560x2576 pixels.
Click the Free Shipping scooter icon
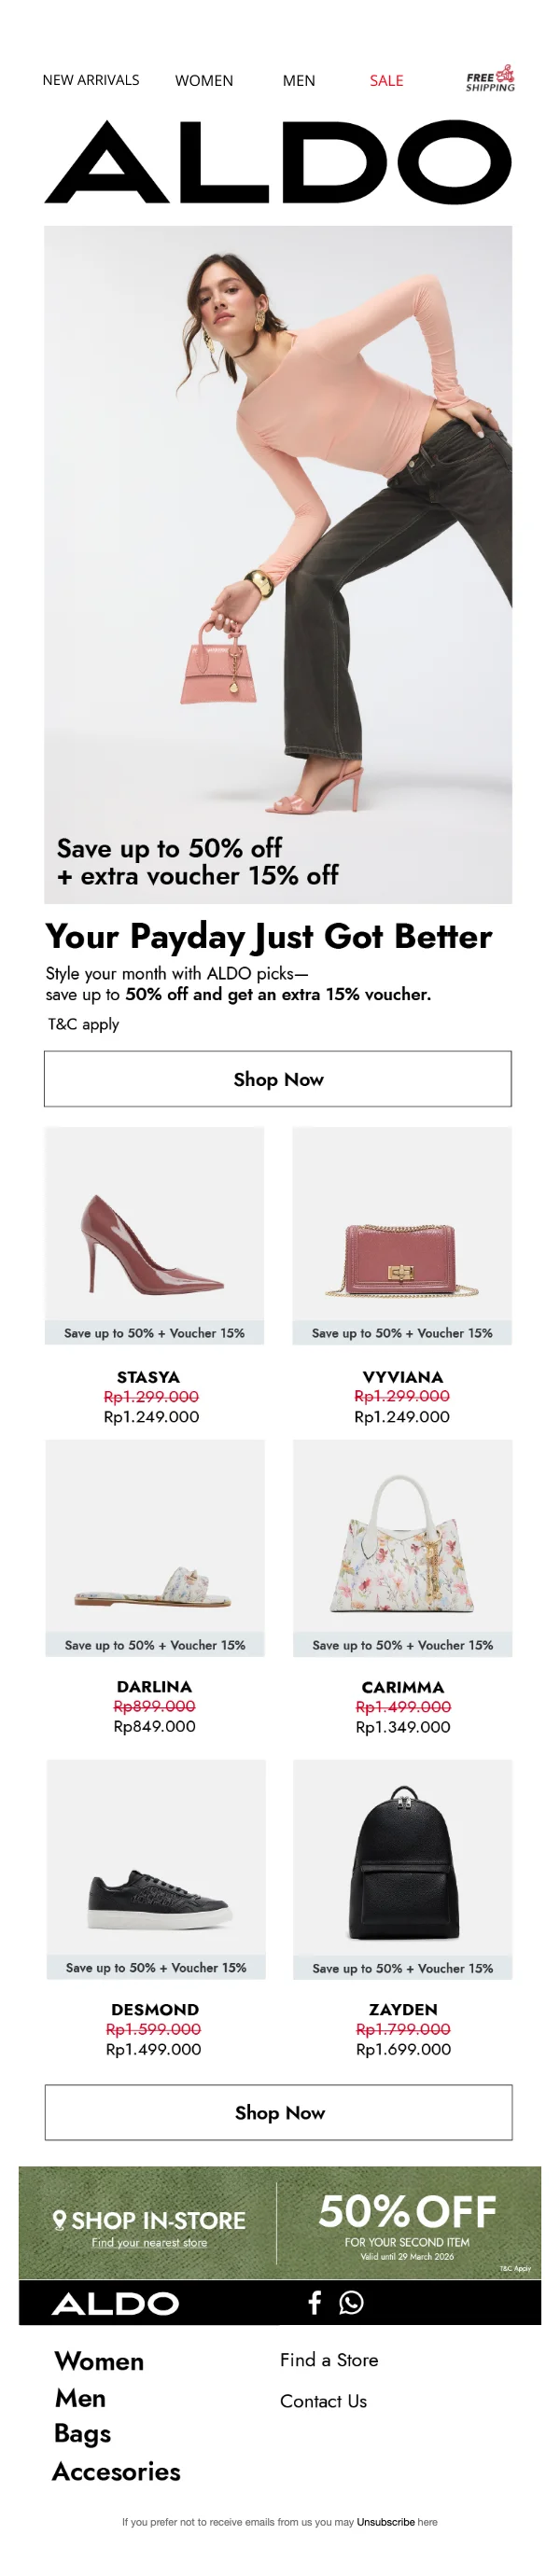491,79
